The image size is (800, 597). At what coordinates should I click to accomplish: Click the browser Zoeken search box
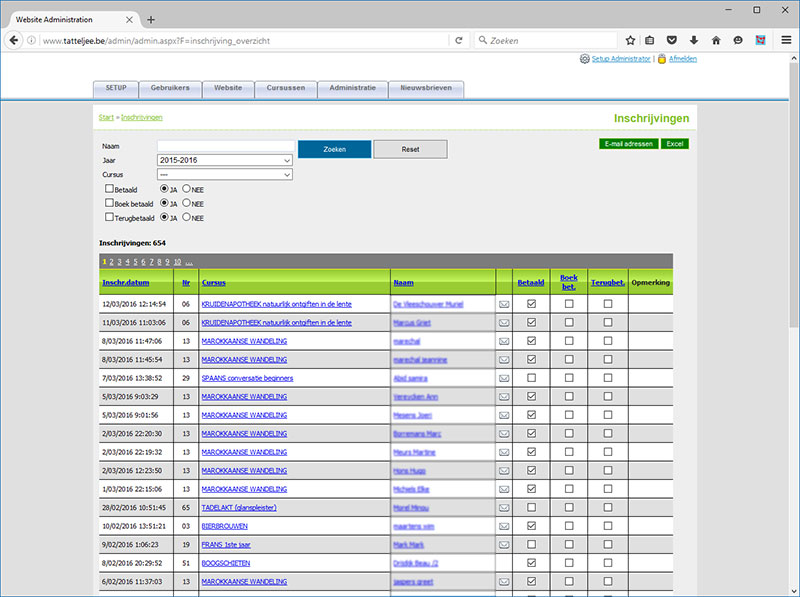546,40
